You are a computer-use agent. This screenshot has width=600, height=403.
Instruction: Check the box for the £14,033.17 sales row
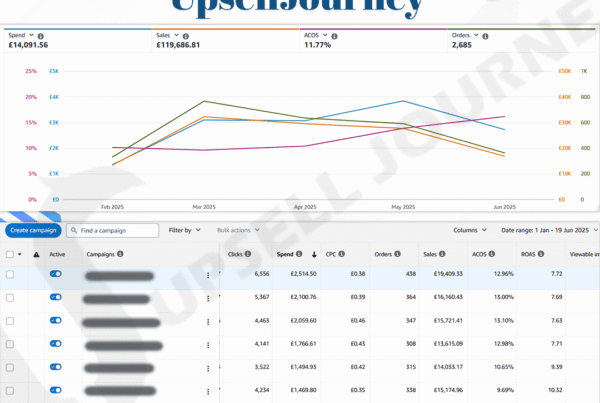pyautogui.click(x=10, y=368)
